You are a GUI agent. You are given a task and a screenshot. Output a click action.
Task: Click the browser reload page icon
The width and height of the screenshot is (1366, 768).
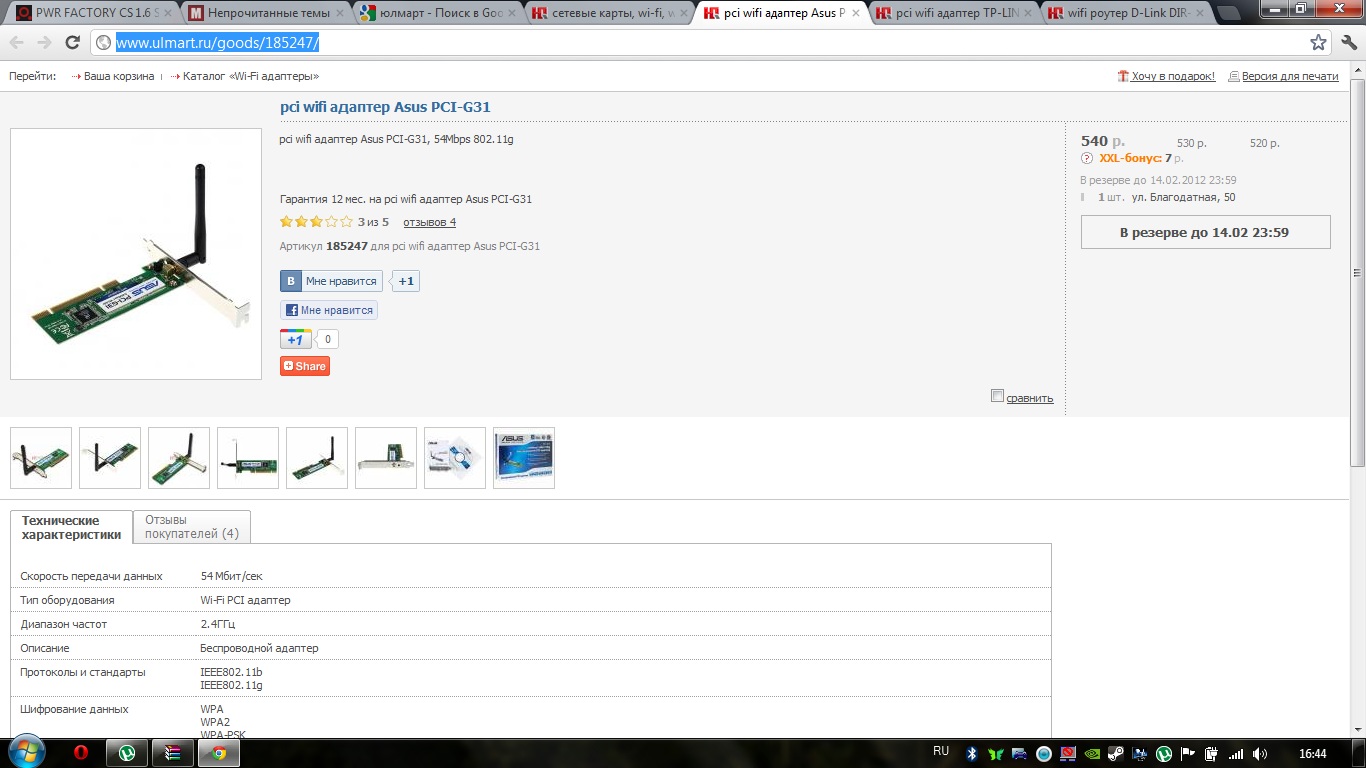pyautogui.click(x=72, y=42)
